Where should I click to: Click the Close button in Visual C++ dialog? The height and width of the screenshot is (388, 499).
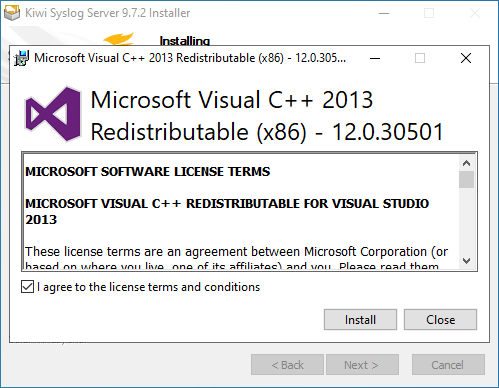tap(440, 320)
